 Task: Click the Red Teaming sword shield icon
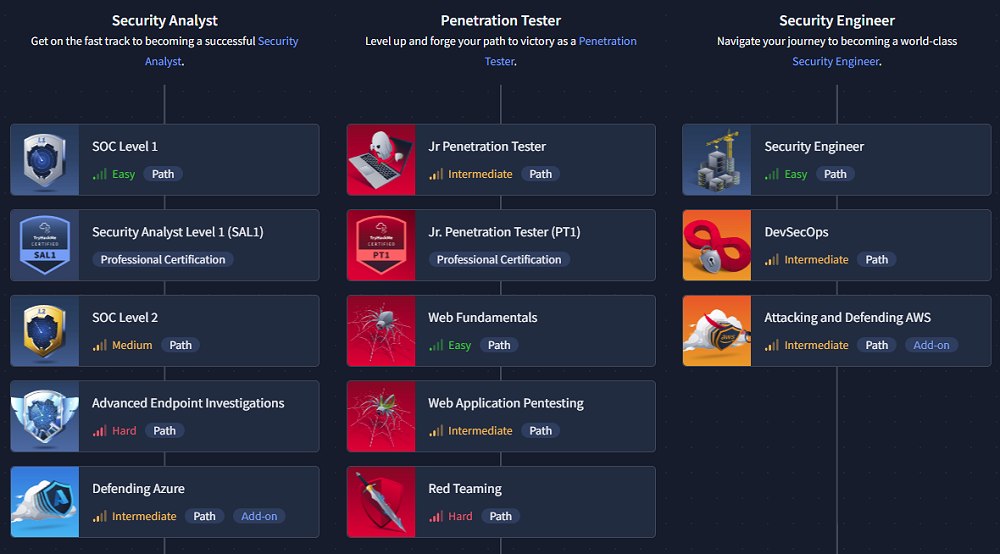381,502
